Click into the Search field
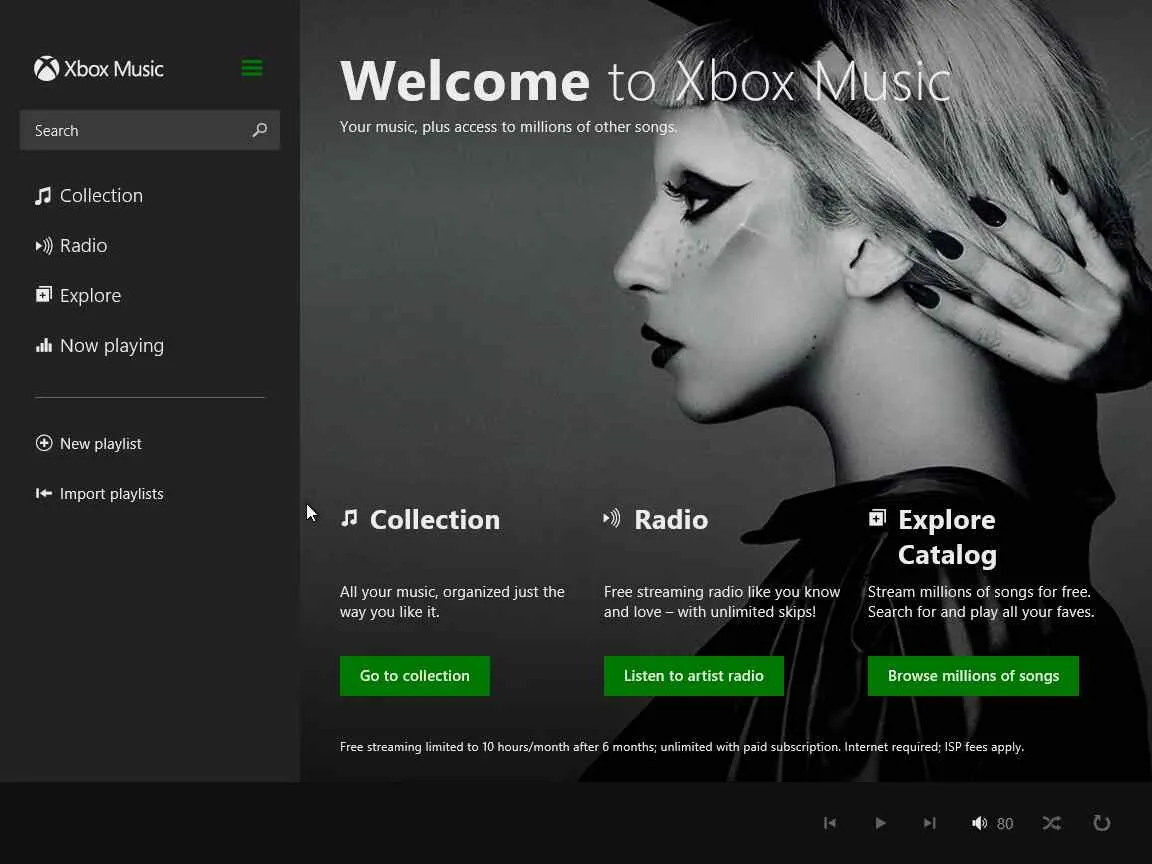 click(x=149, y=130)
